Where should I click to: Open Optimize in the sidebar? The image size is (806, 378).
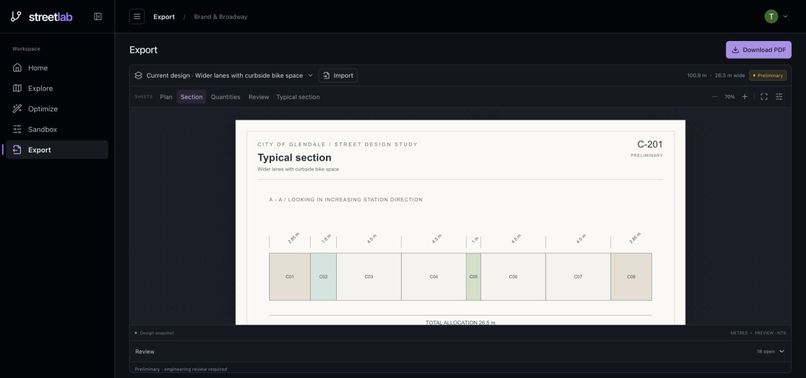(x=57, y=109)
